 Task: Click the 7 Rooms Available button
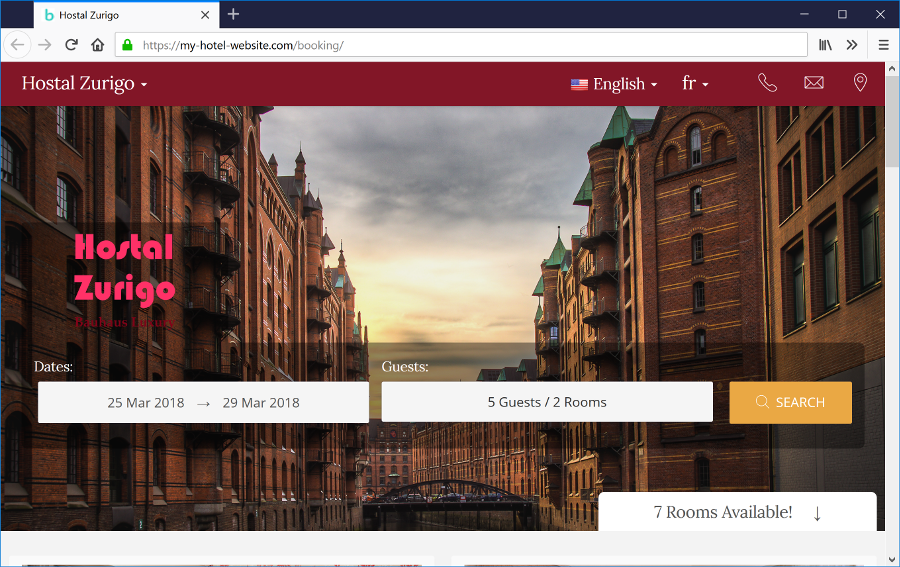738,512
